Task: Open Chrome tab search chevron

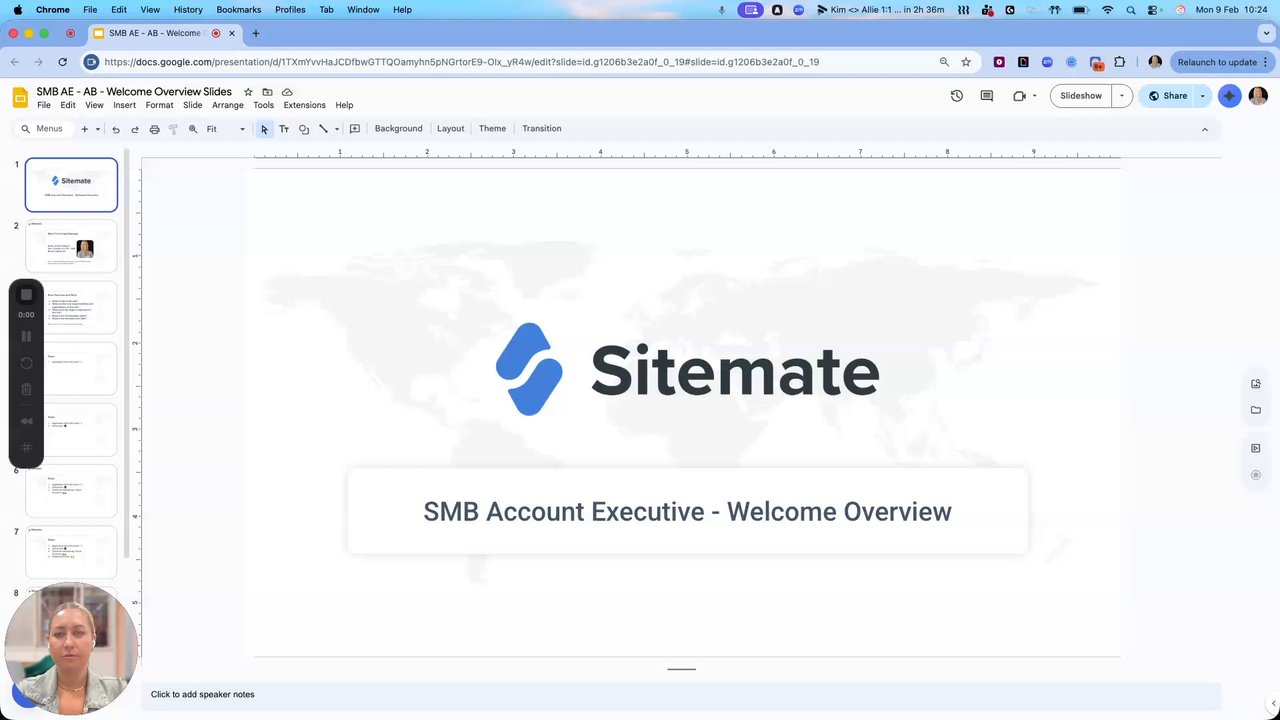Action: pyautogui.click(x=1267, y=33)
